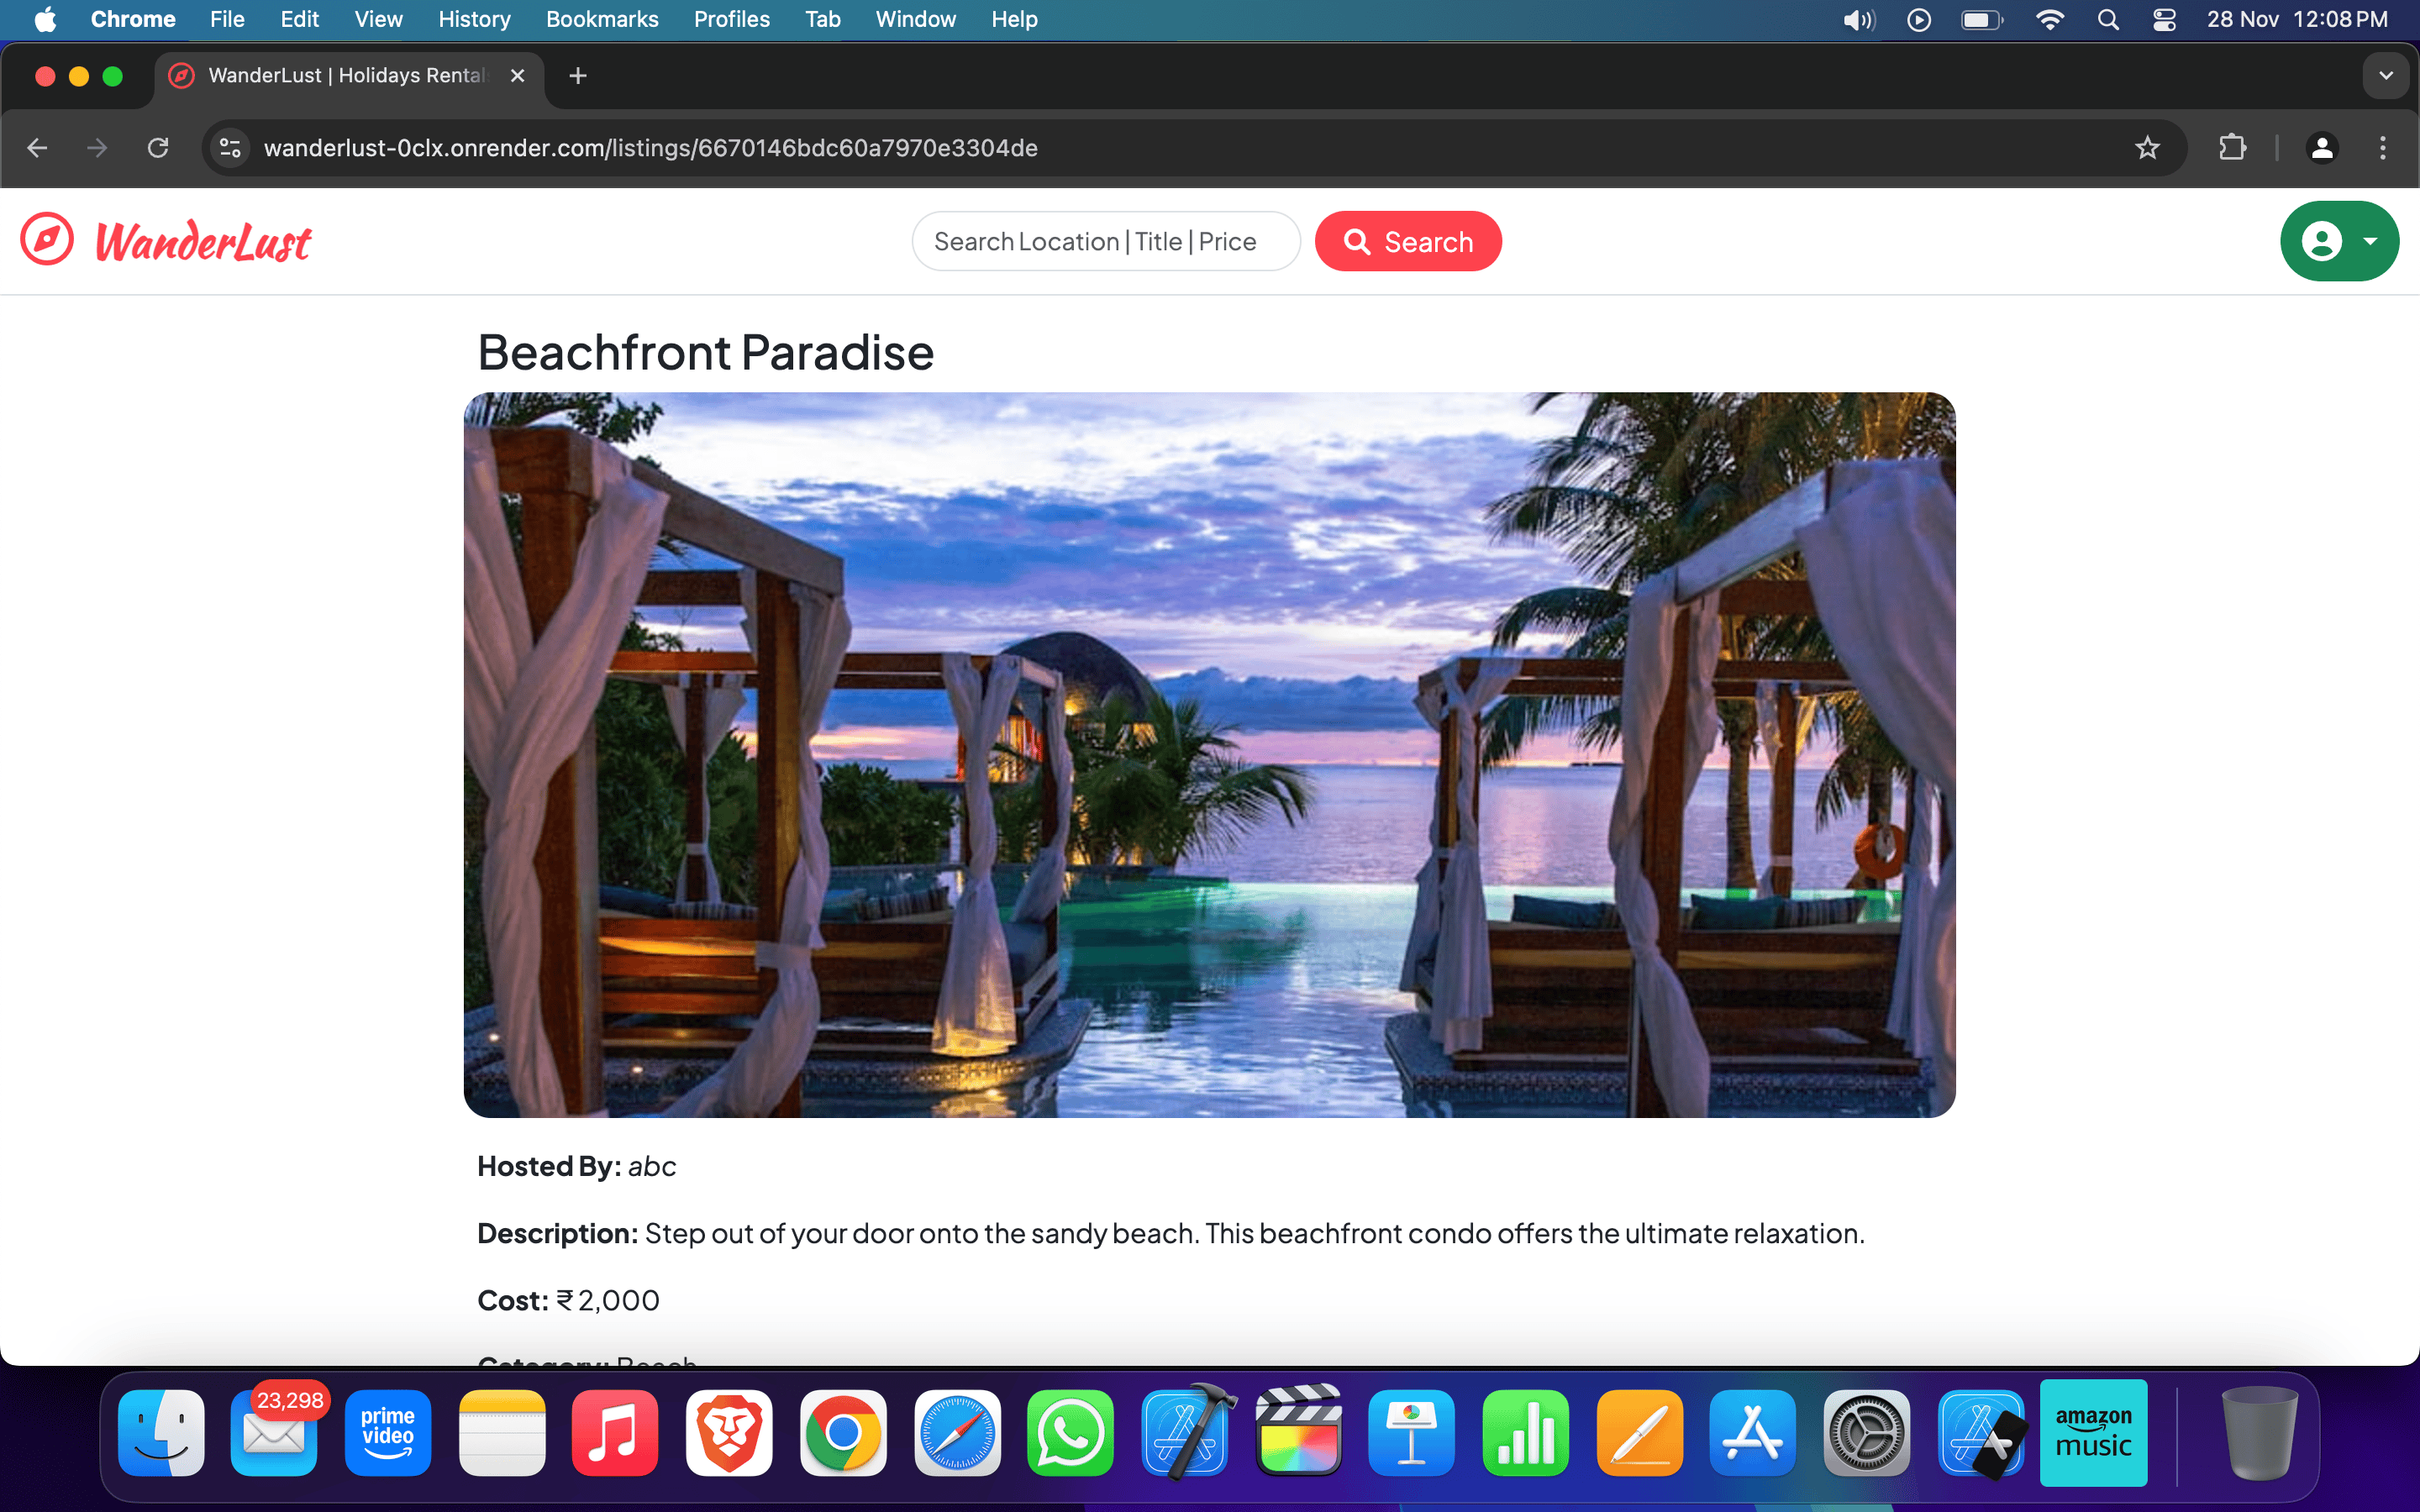The height and width of the screenshot is (1512, 2420).
Task: Open WhatsApp from the dock
Action: point(1070,1432)
